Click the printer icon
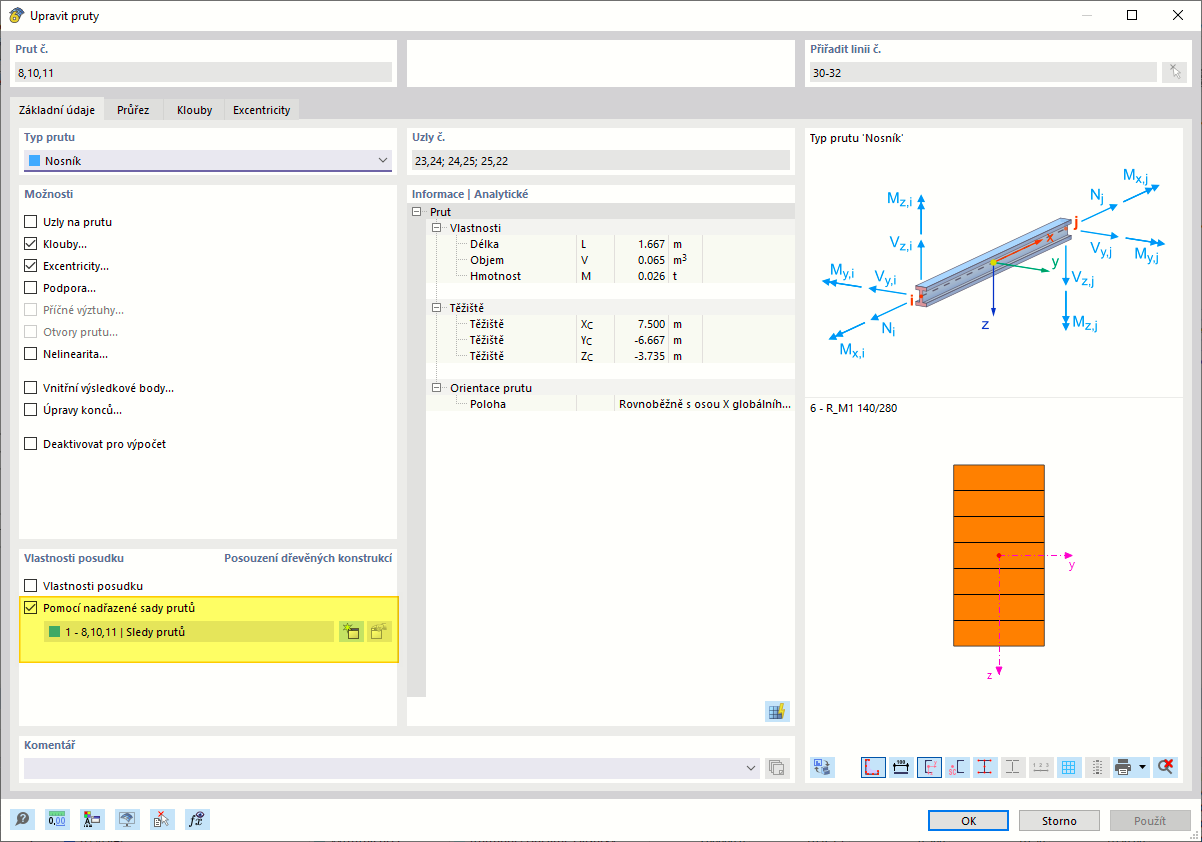 [x=1124, y=767]
